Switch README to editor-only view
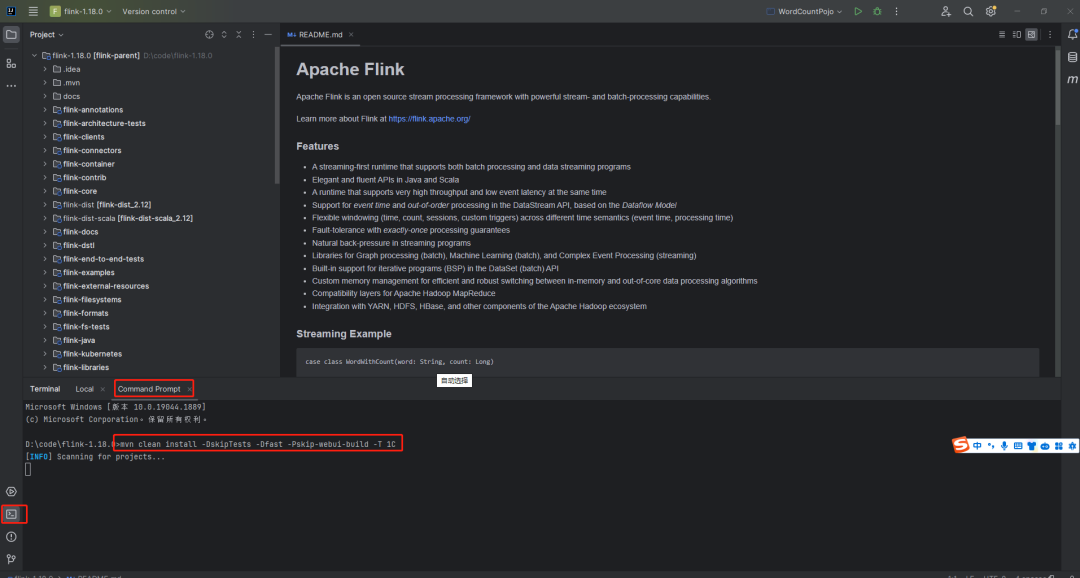 click(x=1003, y=34)
